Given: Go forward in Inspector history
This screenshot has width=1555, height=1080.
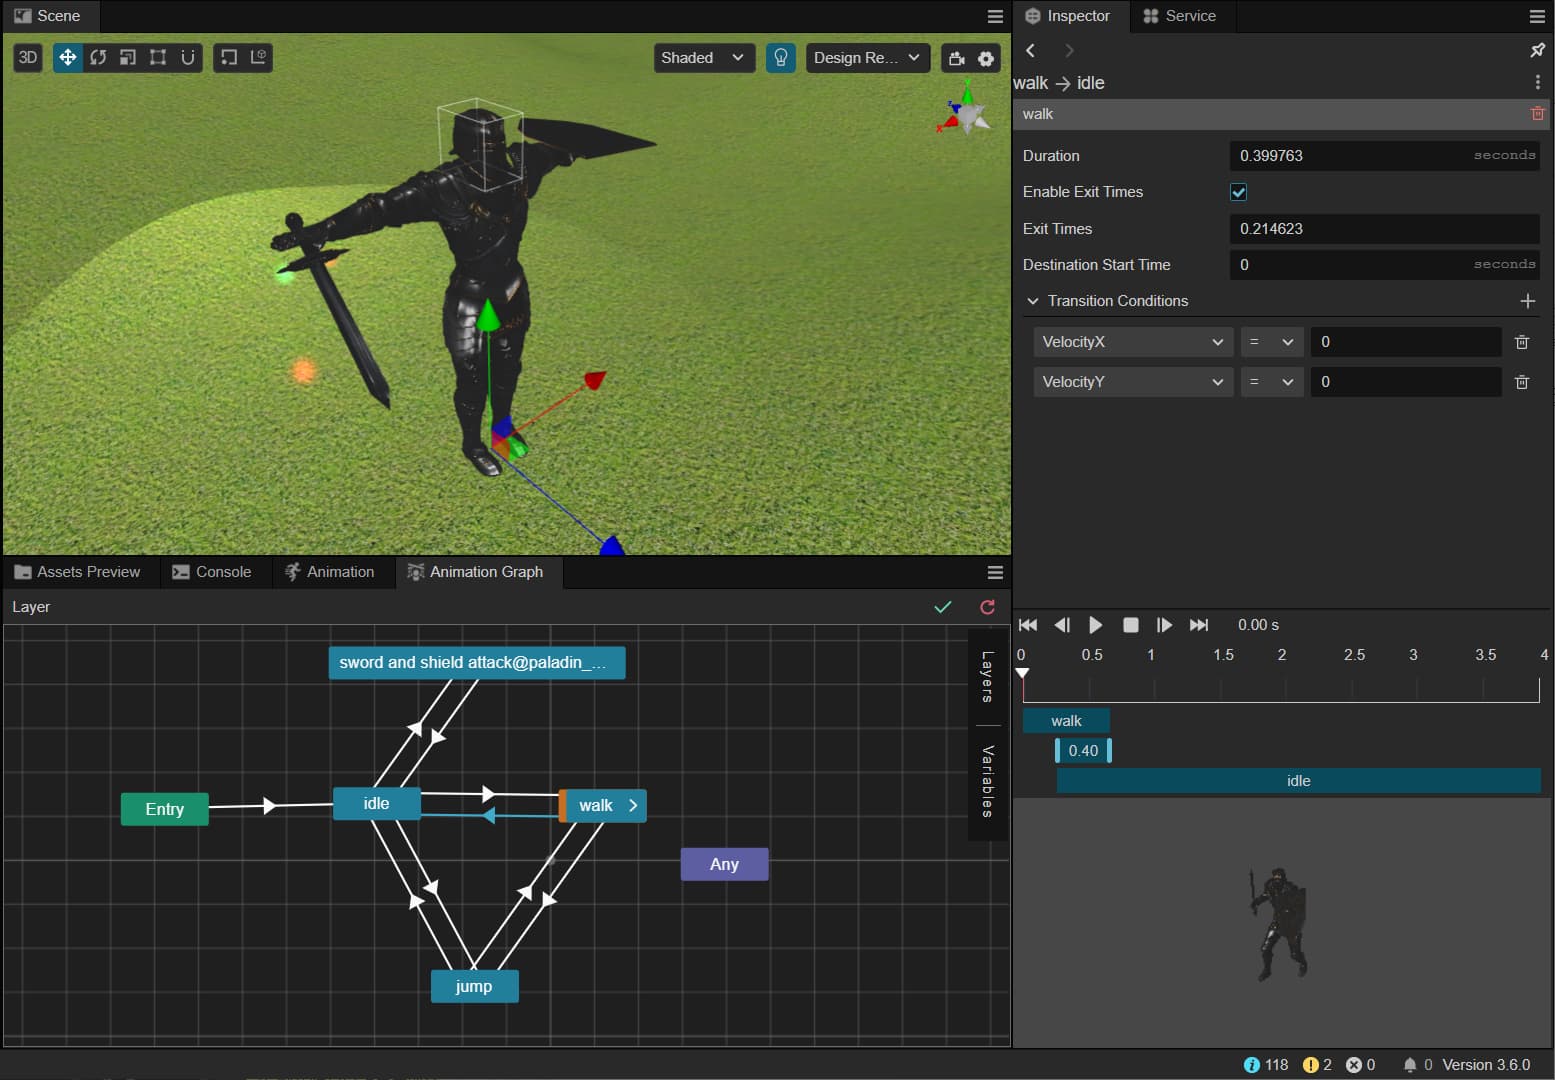Looking at the screenshot, I should pos(1069,50).
